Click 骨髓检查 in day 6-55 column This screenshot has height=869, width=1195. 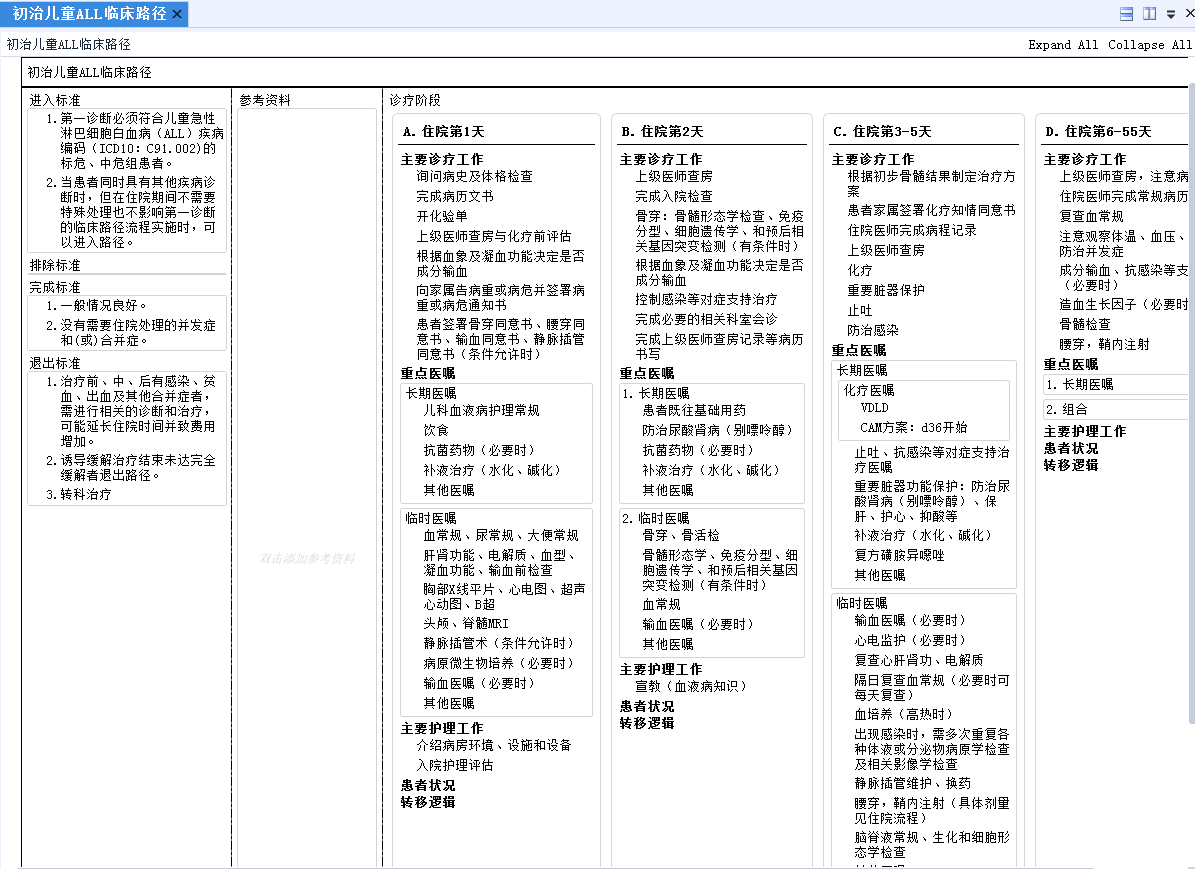click(x=1085, y=324)
